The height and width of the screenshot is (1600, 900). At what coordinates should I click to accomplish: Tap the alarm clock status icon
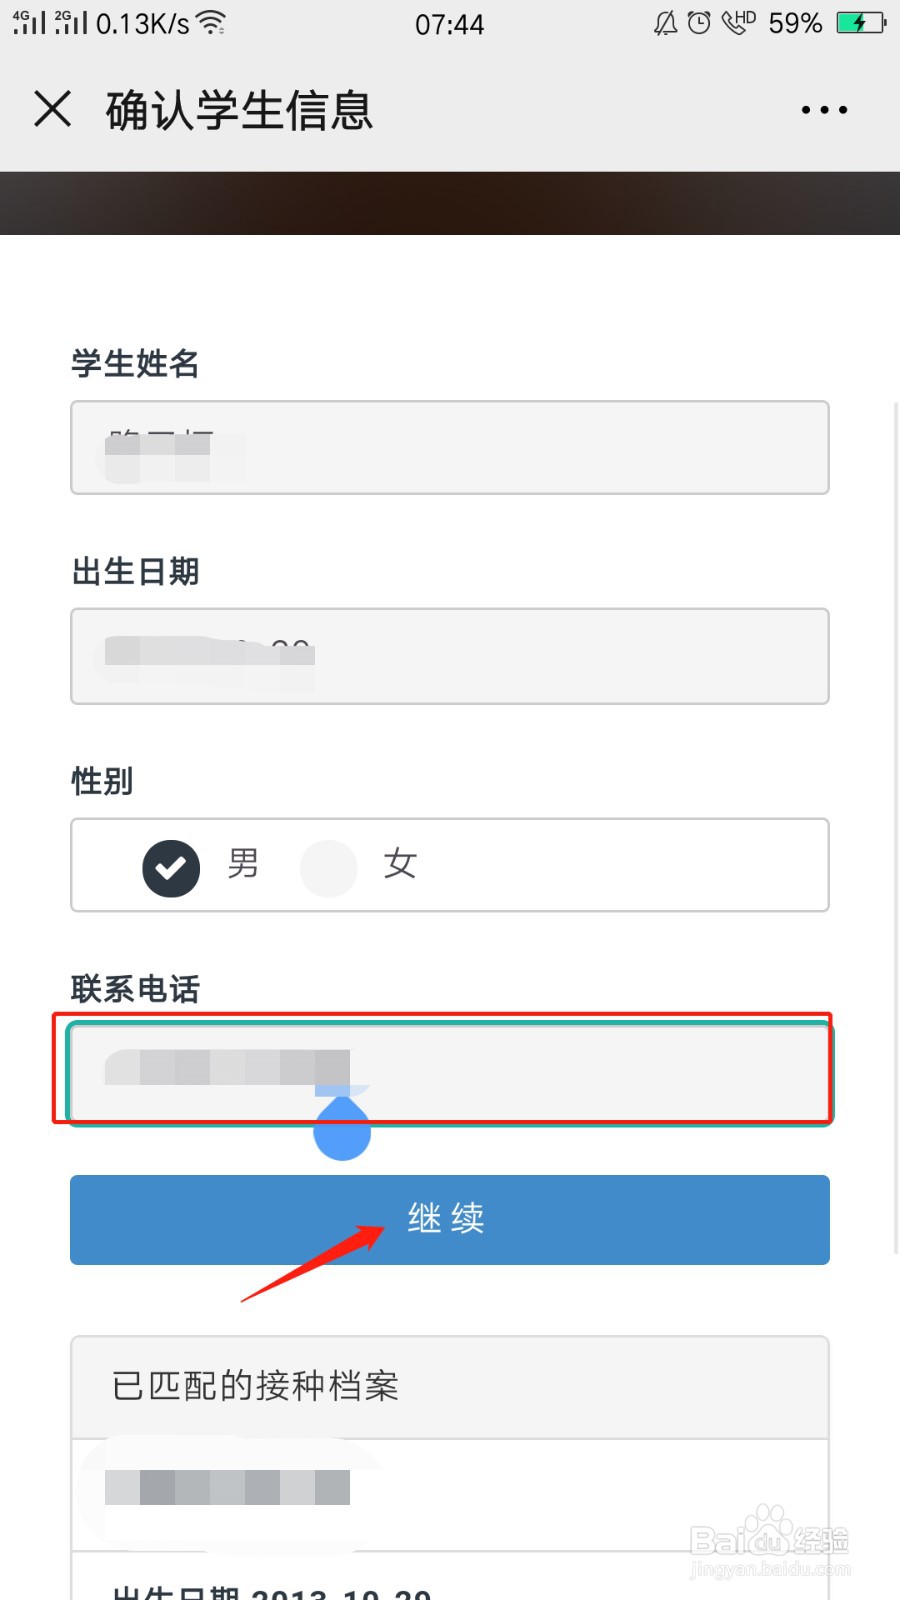(699, 22)
